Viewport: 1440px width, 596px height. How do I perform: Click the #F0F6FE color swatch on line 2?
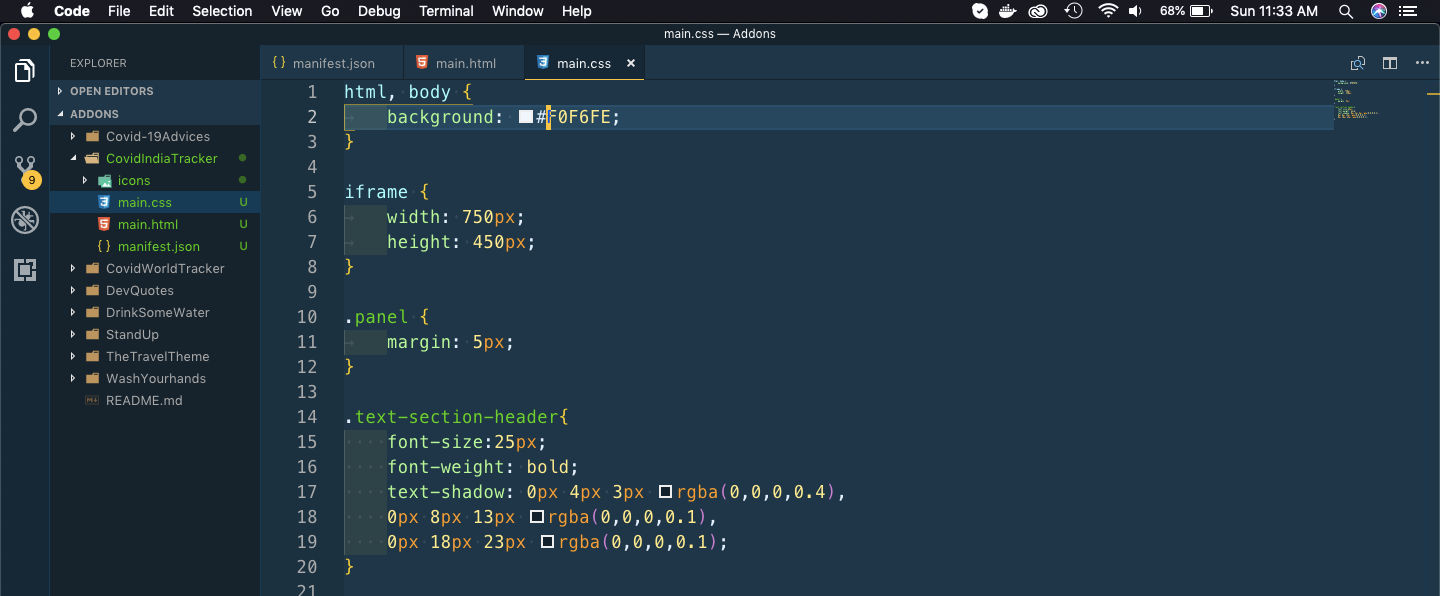[x=526, y=117]
